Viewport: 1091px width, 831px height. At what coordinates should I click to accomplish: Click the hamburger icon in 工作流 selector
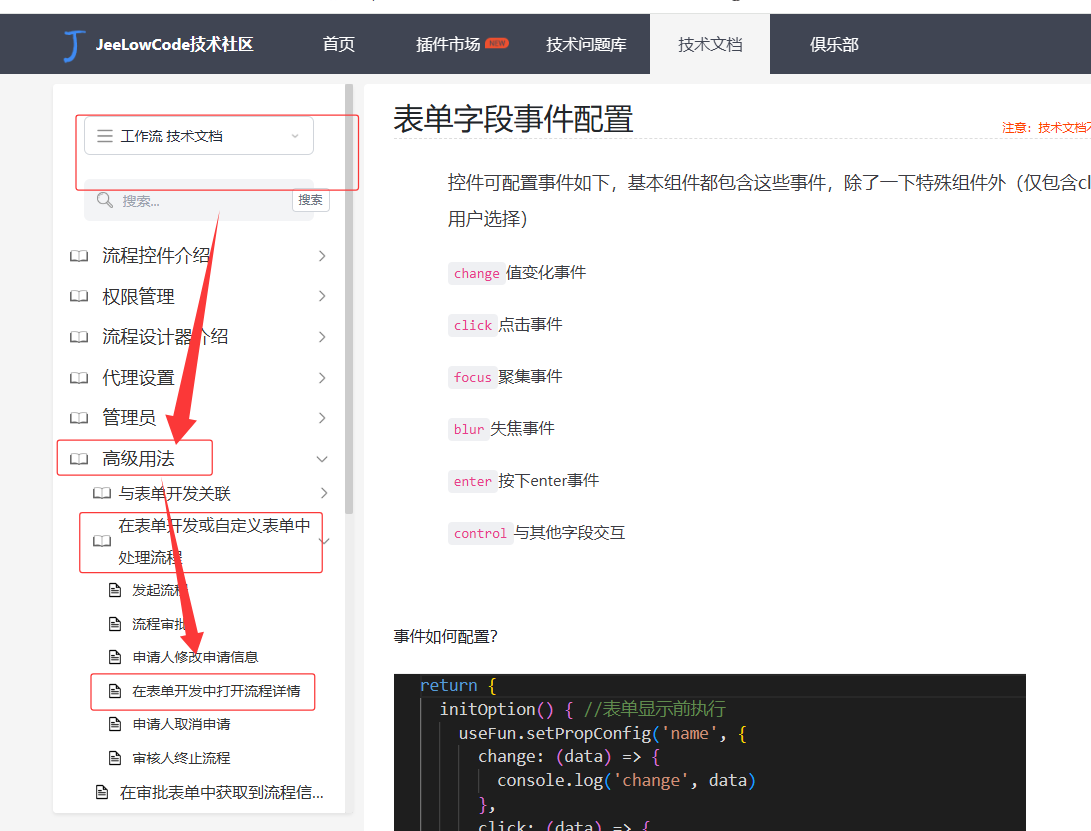(104, 136)
